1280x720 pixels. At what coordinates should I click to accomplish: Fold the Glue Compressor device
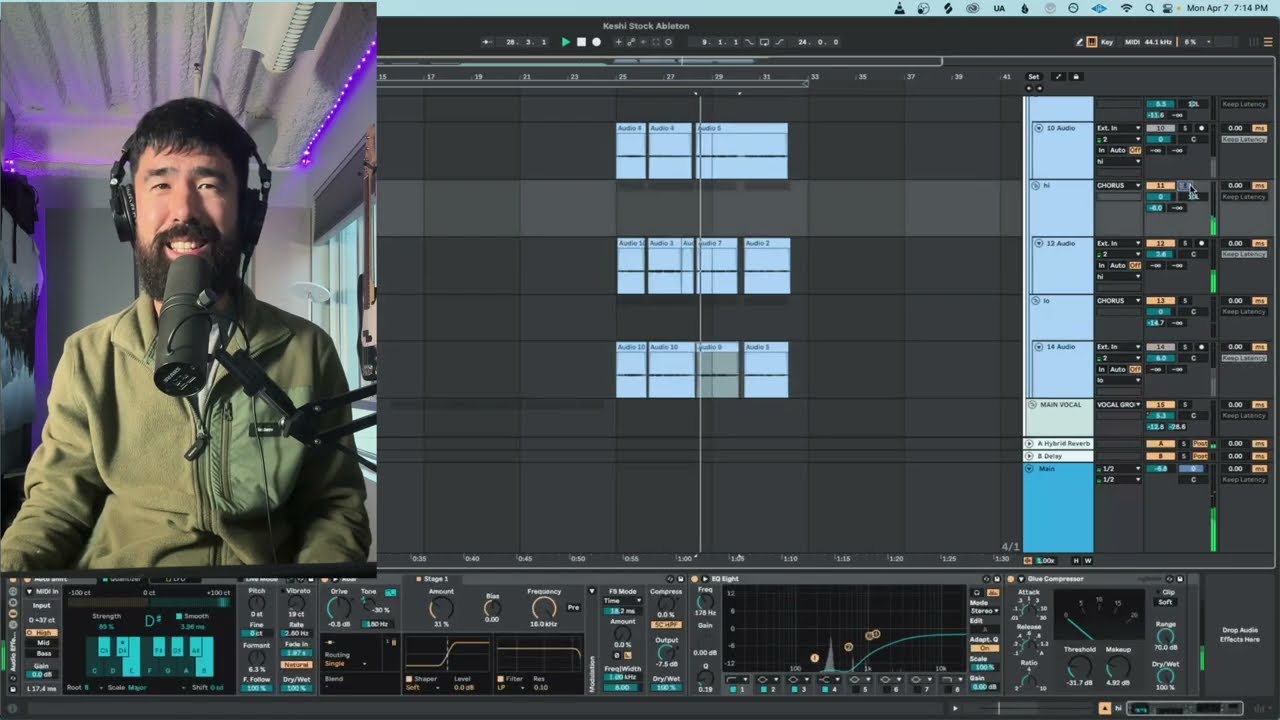(x=1021, y=579)
